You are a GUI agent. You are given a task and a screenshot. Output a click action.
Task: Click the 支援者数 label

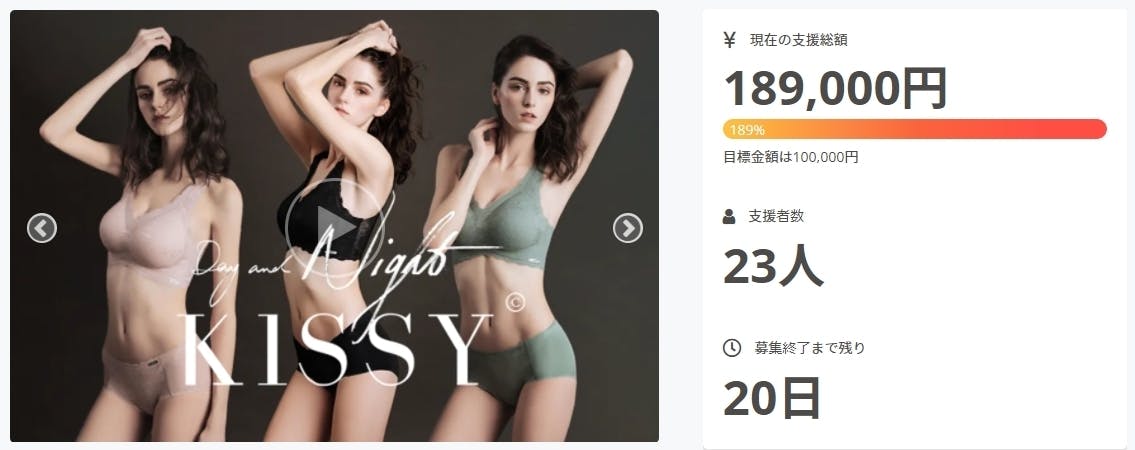click(x=776, y=216)
